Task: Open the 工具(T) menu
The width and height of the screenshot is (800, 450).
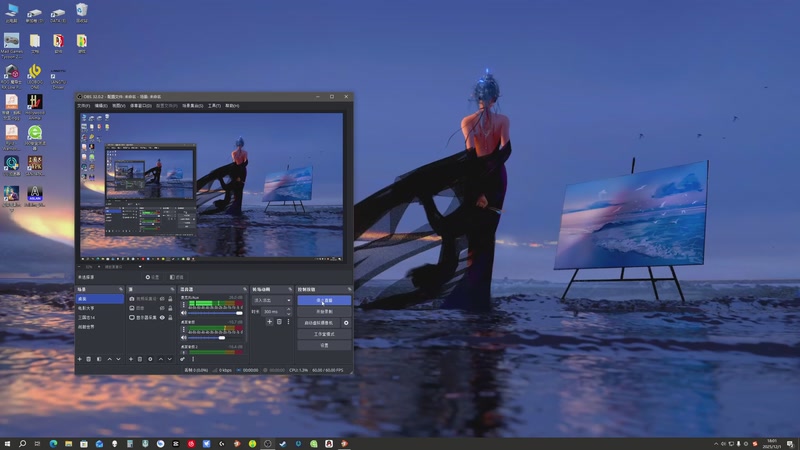Action: pos(214,106)
